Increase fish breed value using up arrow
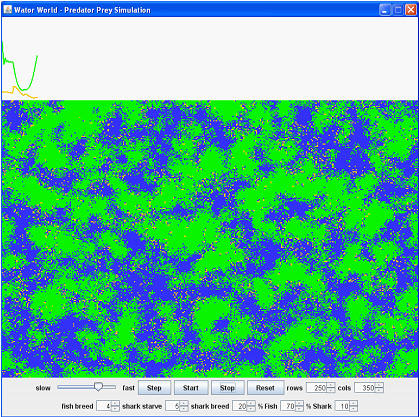 click(x=115, y=404)
